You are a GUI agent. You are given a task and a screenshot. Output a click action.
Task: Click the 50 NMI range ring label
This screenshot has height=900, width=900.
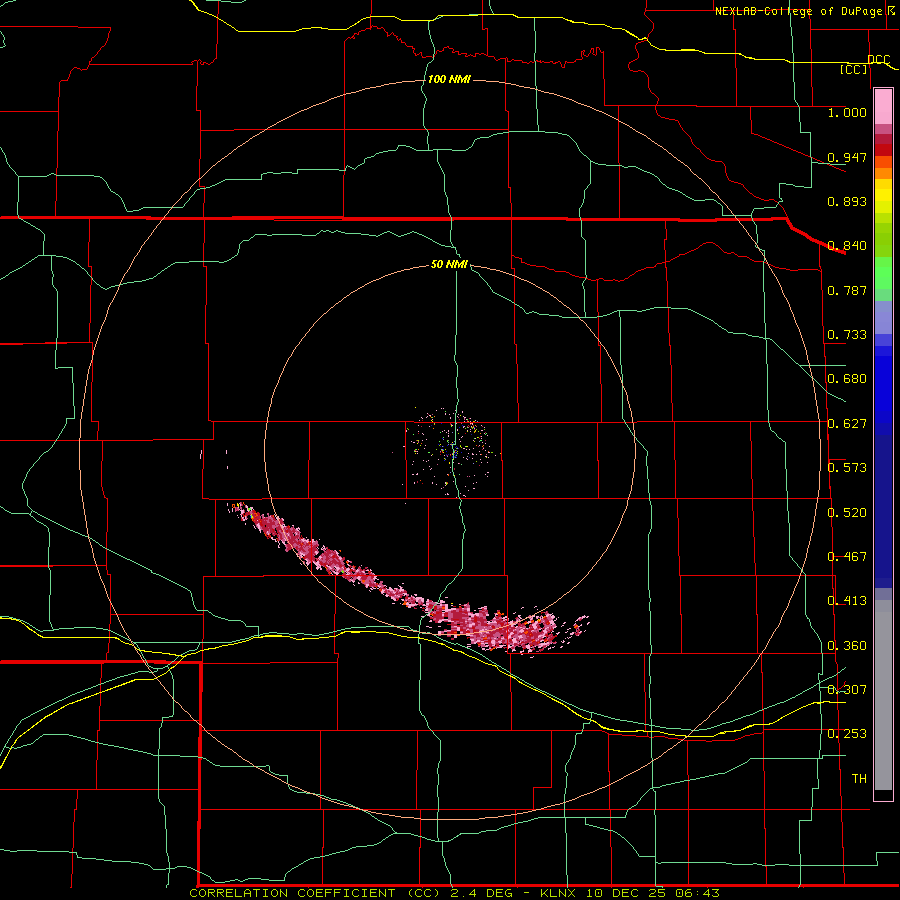click(449, 265)
